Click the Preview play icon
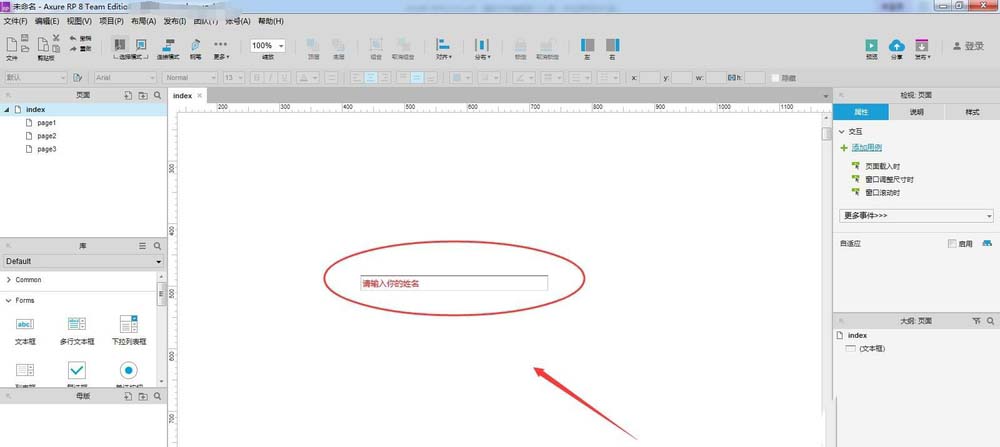1000x447 pixels. 871,45
